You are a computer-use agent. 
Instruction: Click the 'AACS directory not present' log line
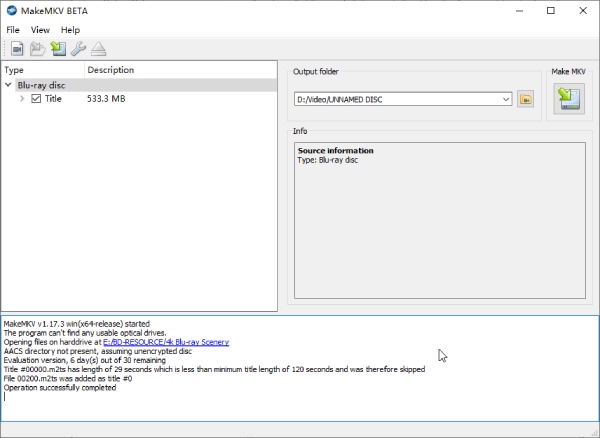[x=98, y=351]
